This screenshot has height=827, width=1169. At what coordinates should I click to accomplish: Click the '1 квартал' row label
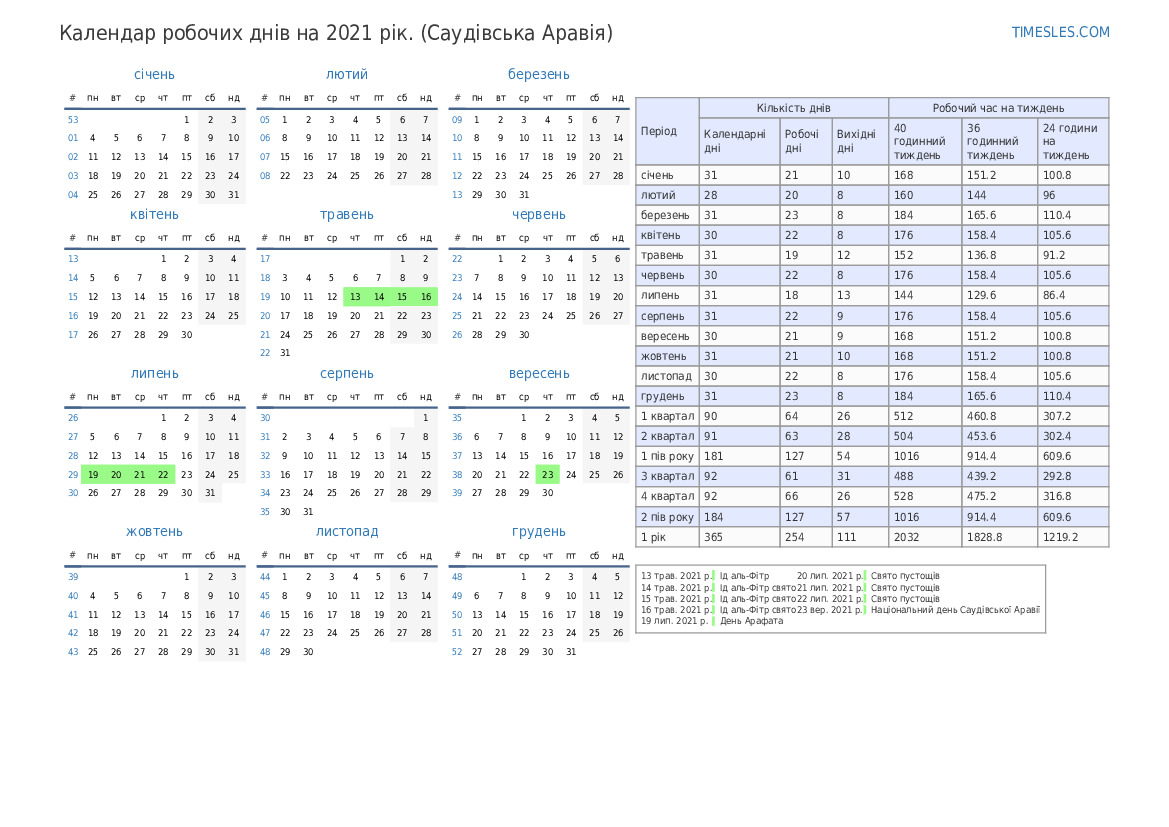pyautogui.click(x=667, y=416)
